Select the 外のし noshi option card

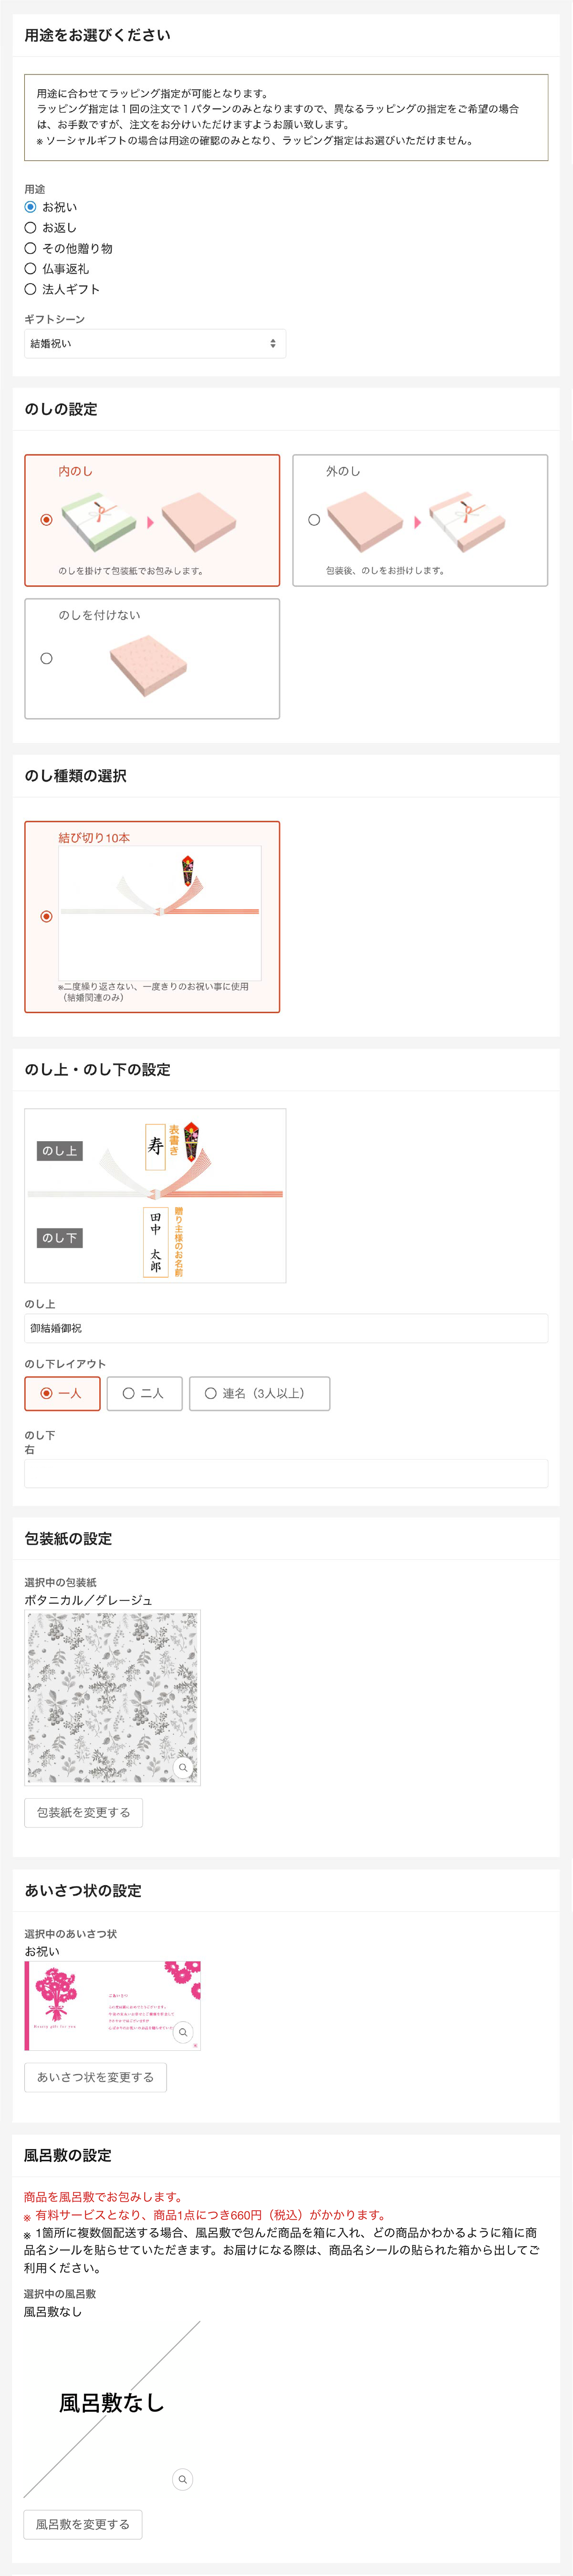coord(419,520)
